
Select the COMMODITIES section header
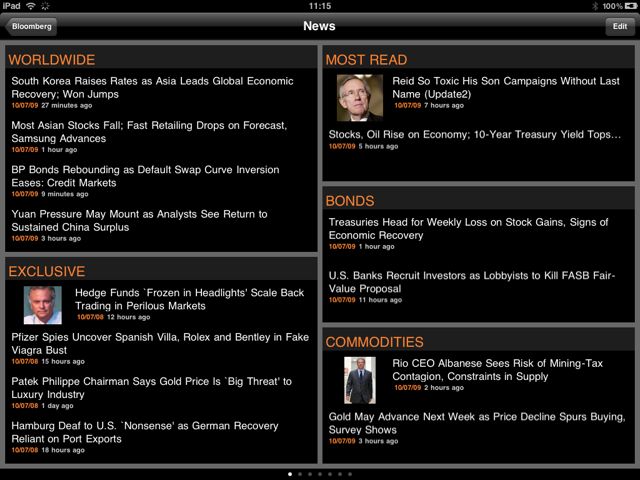375,342
